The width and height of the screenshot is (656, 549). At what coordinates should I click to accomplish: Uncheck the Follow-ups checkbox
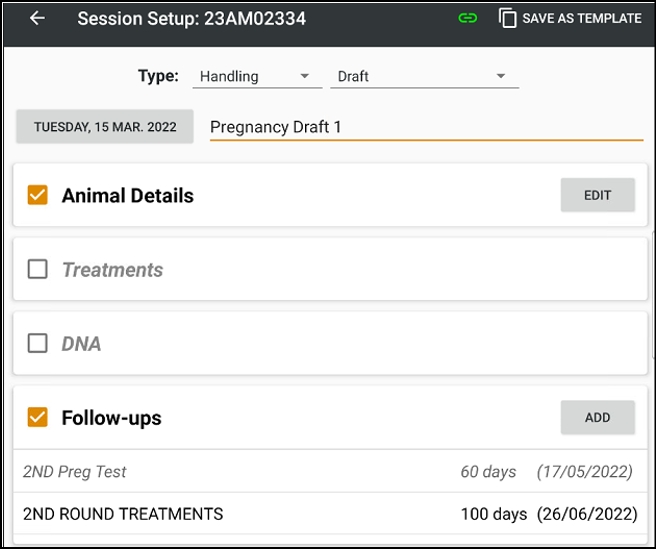pyautogui.click(x=38, y=417)
